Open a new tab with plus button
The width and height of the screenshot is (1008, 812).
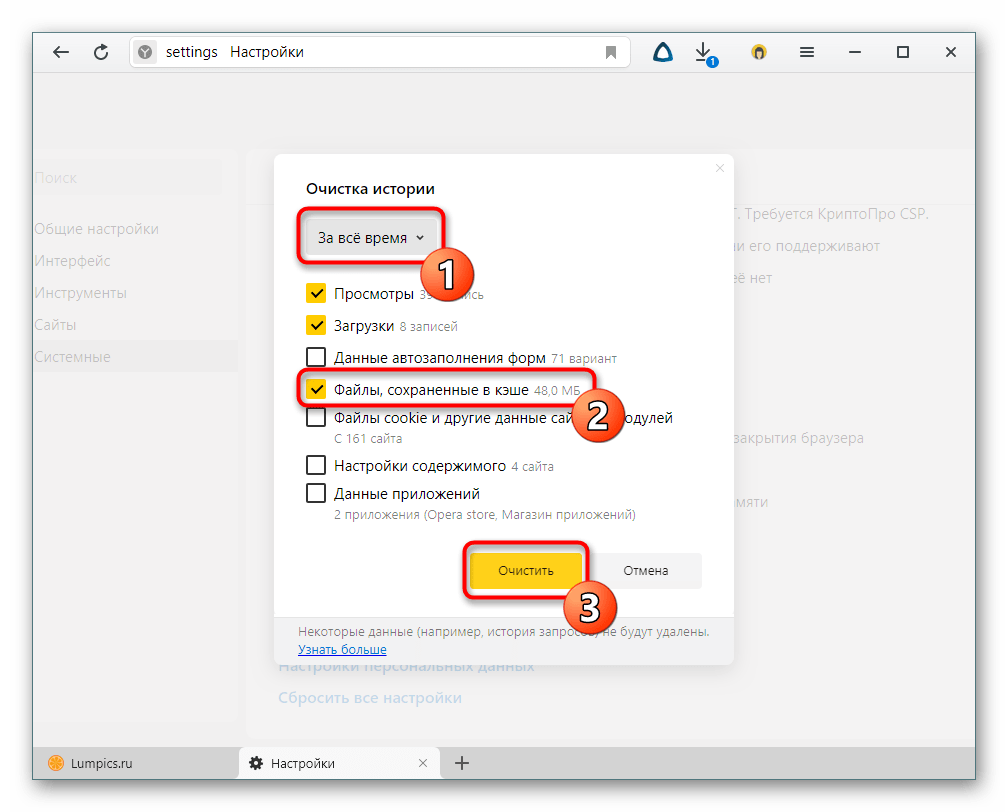coord(462,763)
